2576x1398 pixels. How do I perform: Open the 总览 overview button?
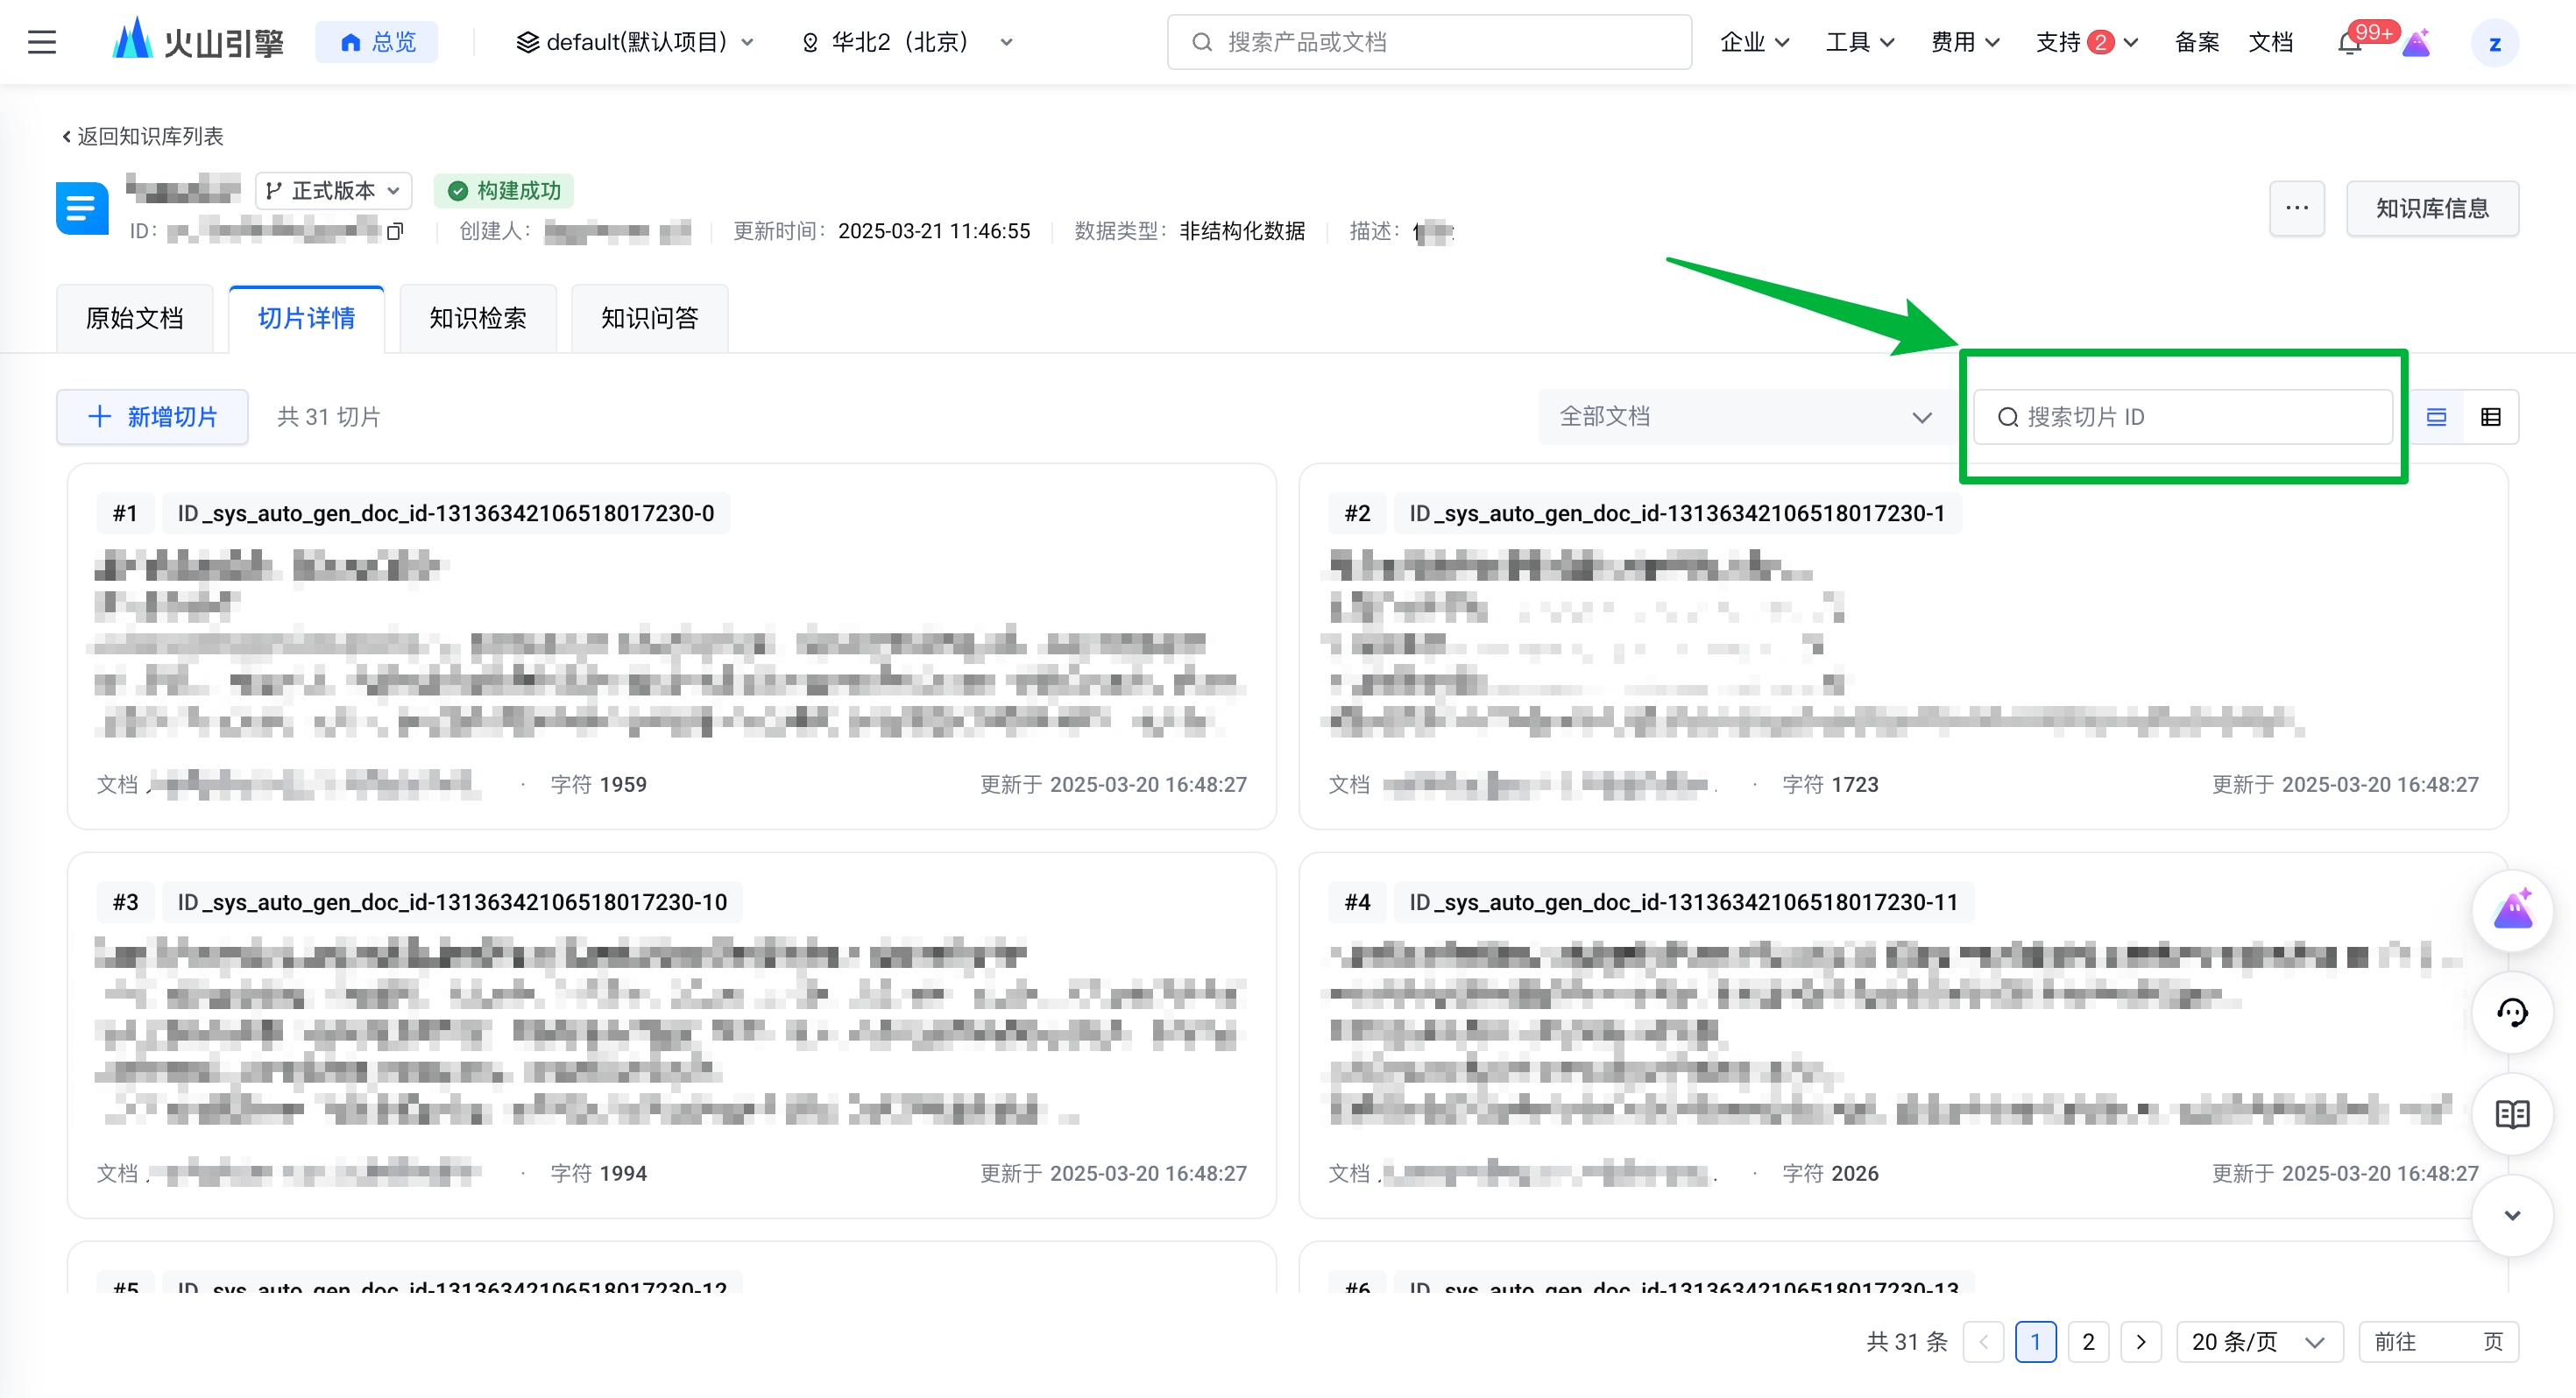[377, 42]
